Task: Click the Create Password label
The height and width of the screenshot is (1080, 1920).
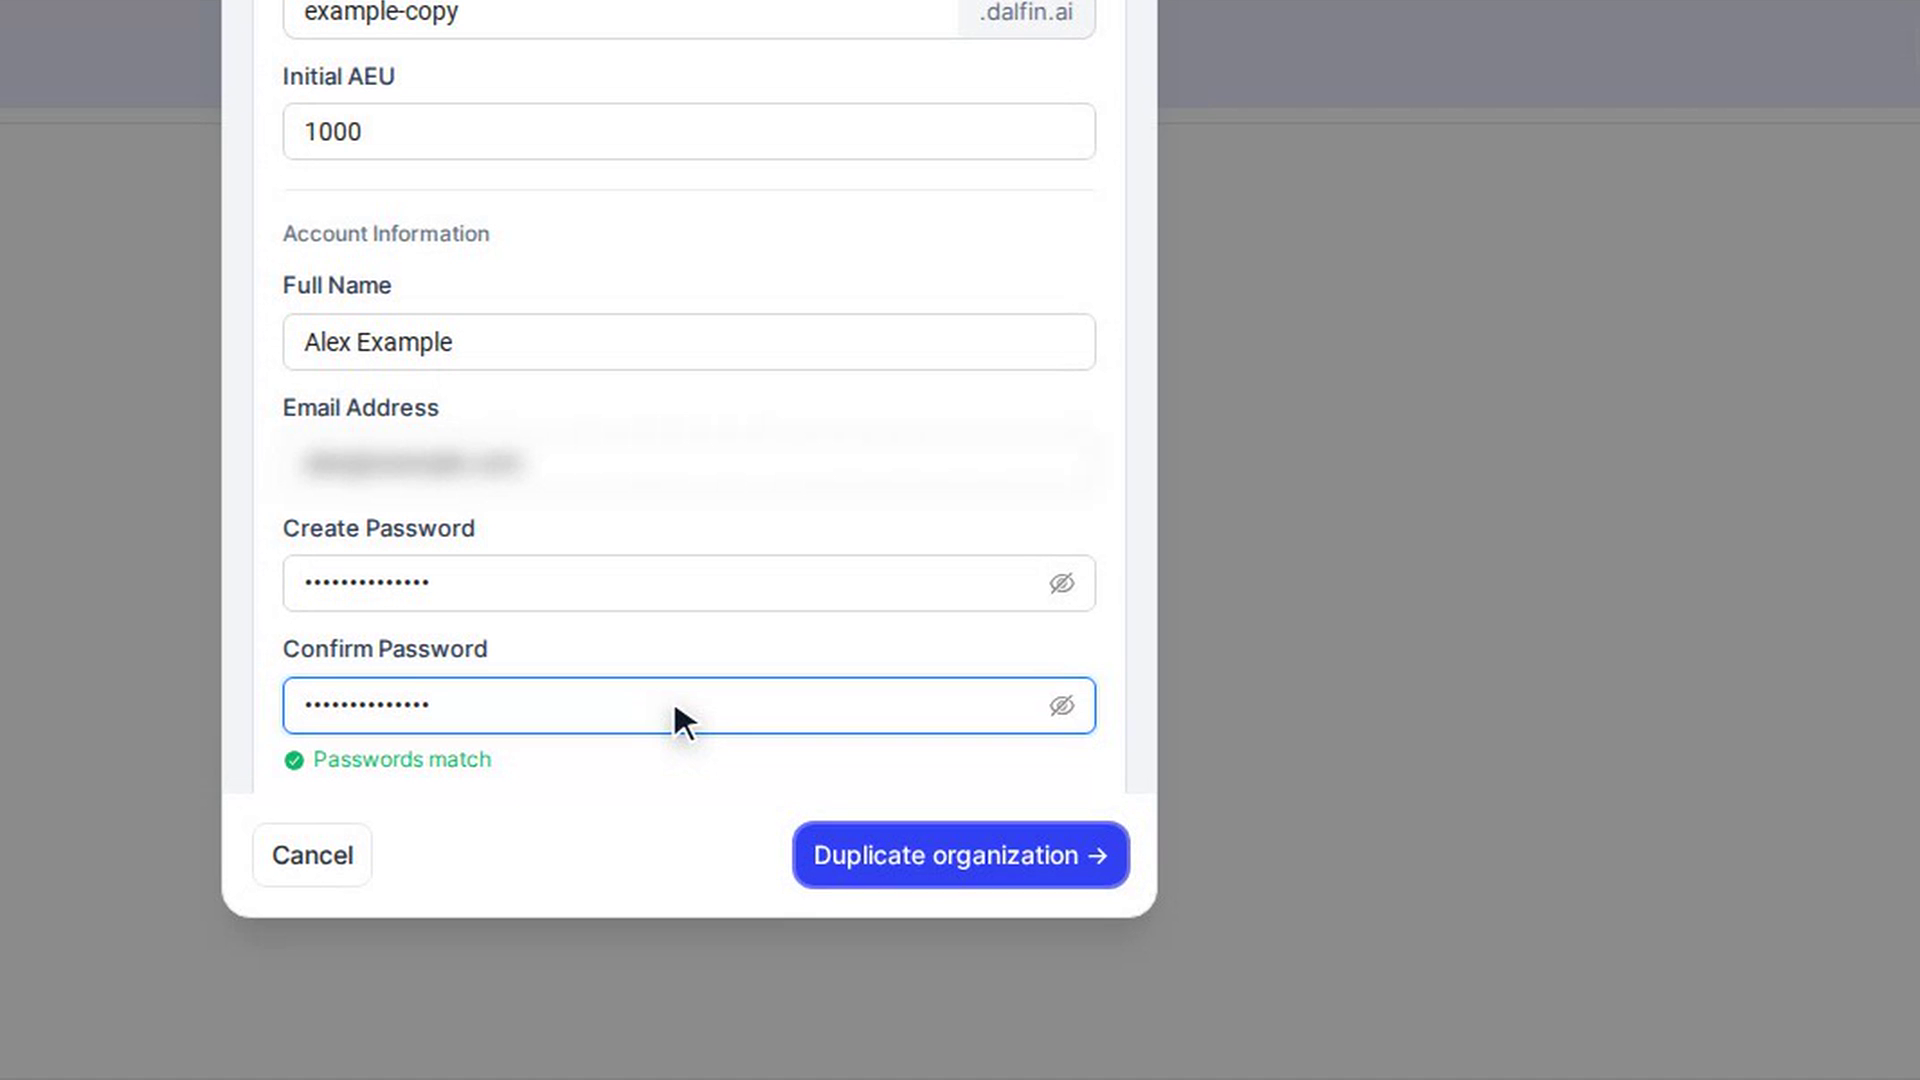Action: tap(378, 528)
